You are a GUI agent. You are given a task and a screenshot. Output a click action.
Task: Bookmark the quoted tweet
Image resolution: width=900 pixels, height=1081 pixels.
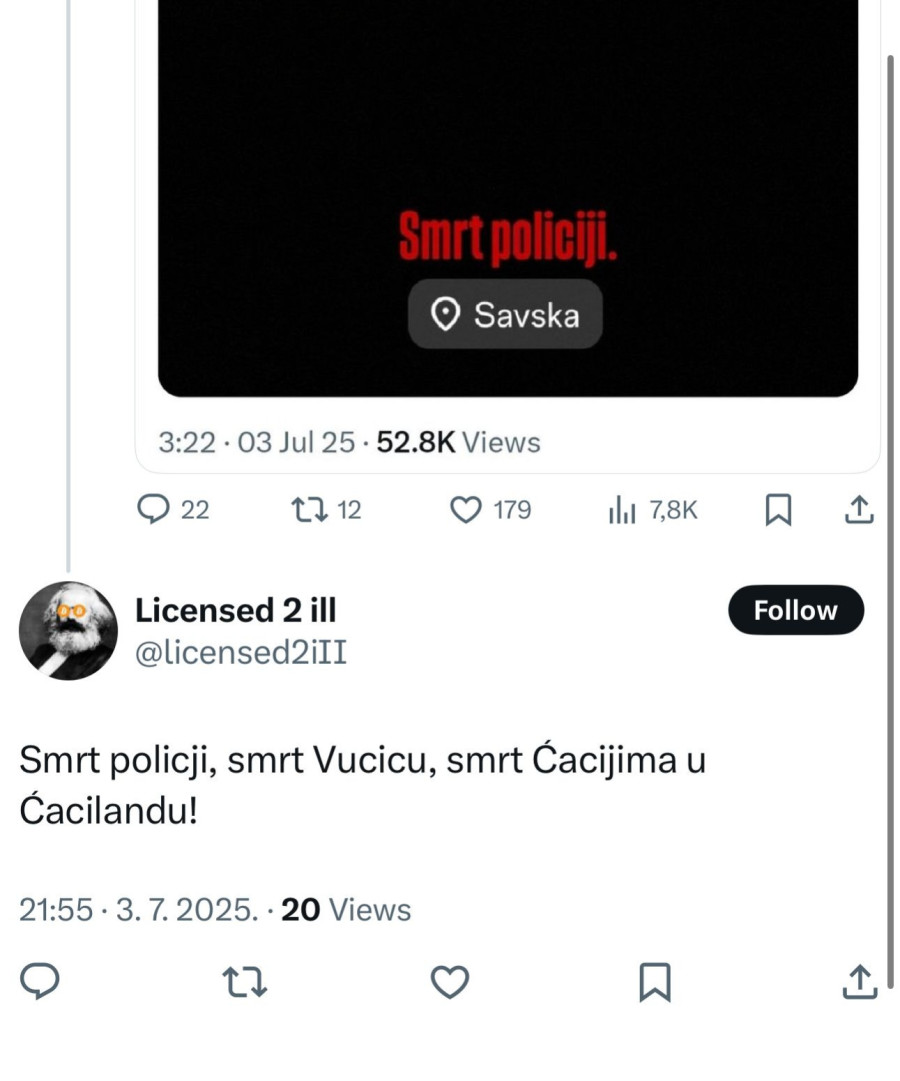click(x=779, y=510)
